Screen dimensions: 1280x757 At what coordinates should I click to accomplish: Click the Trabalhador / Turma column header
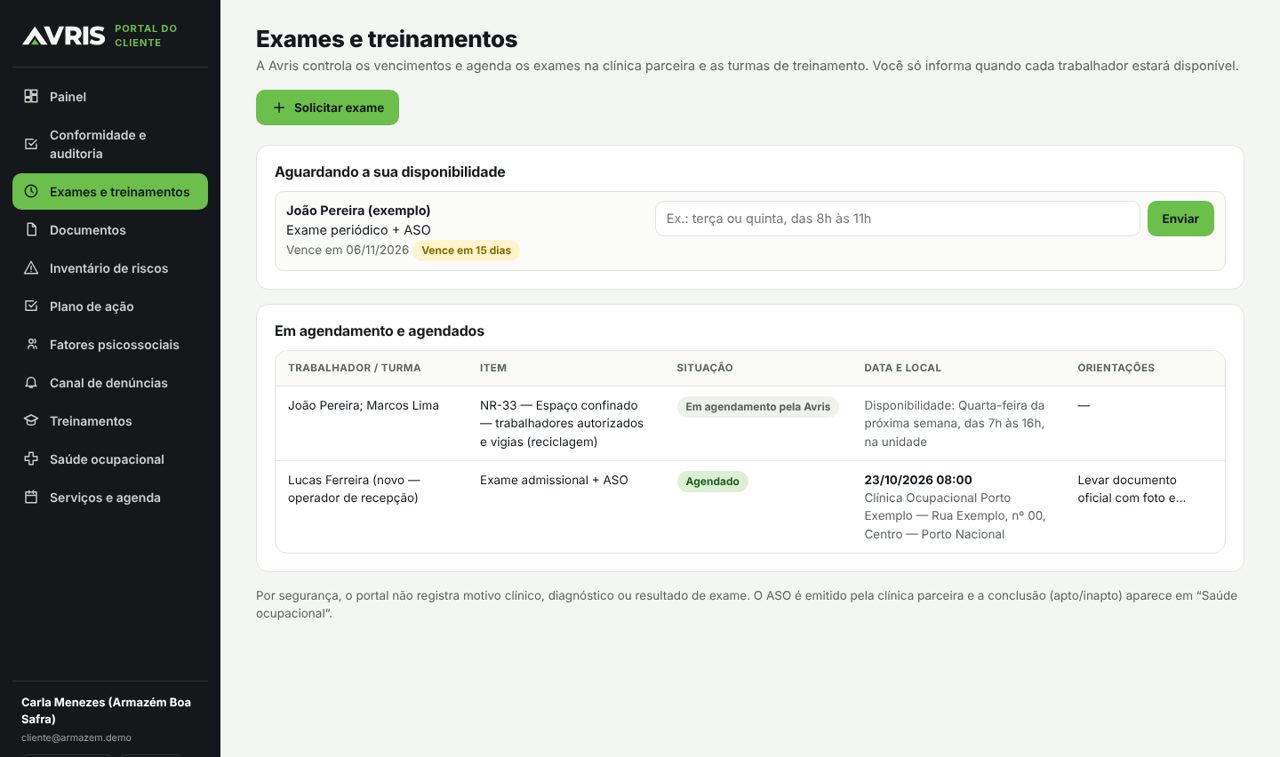click(x=354, y=368)
